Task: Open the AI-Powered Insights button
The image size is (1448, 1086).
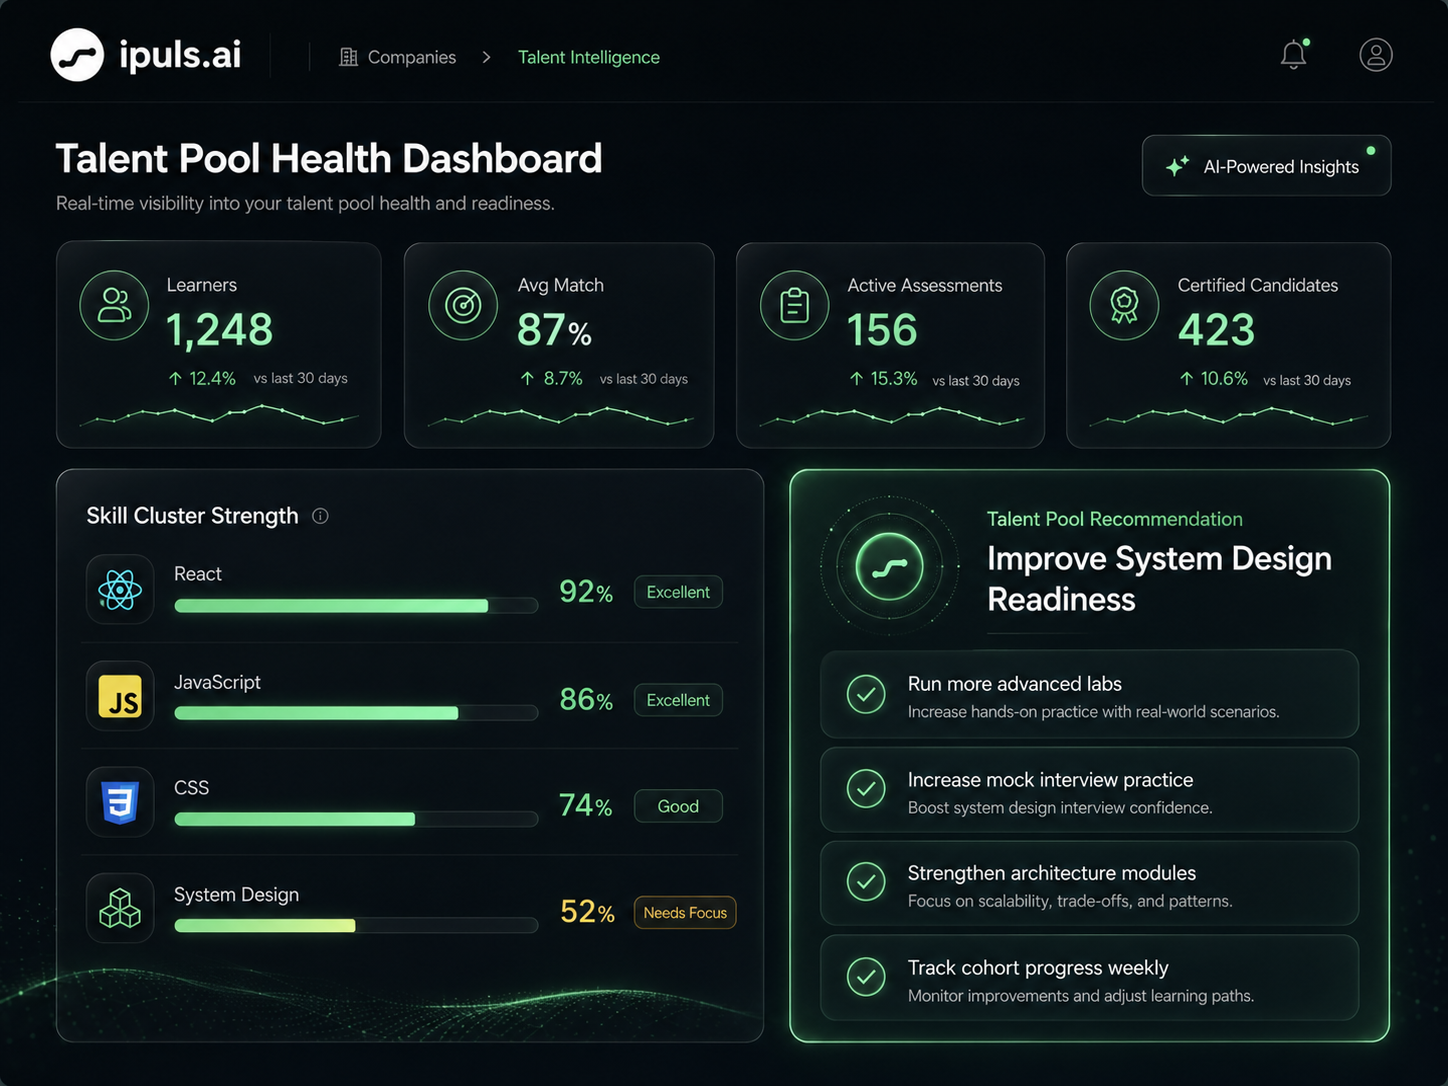Action: pyautogui.click(x=1266, y=166)
